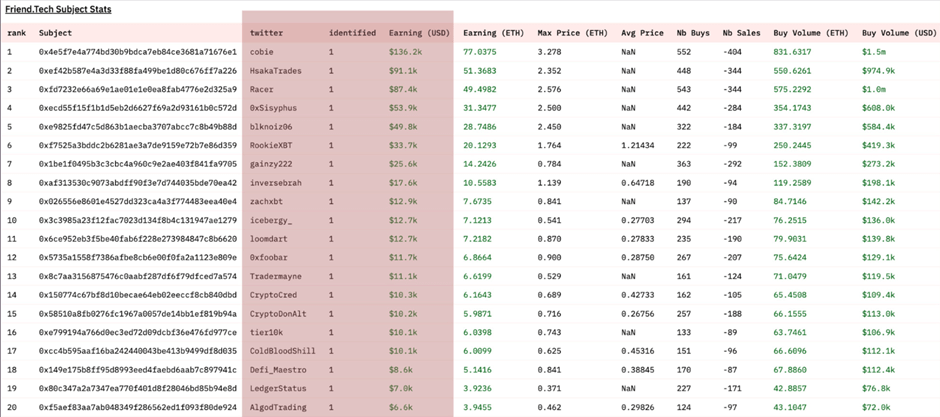Sort by Earning (USD) column header

(x=418, y=34)
